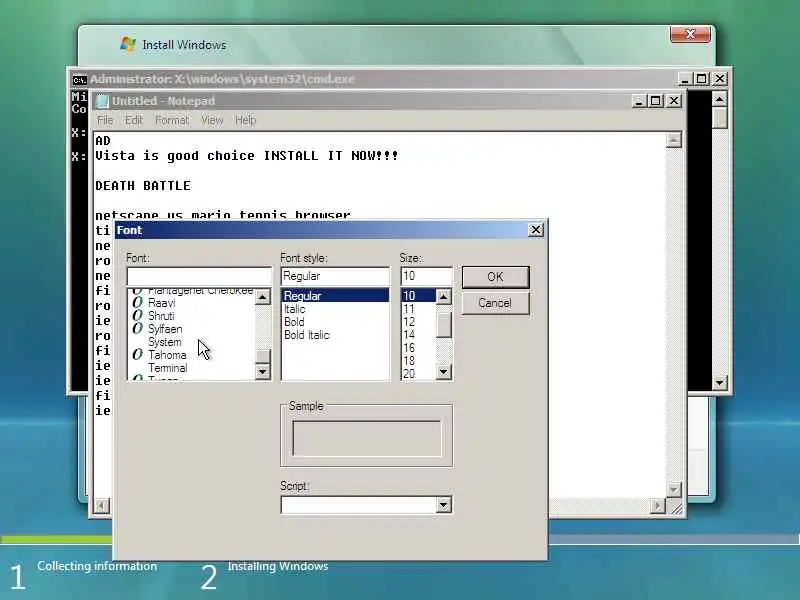This screenshot has width=800, height=600.
Task: Select font size 11
Action: click(x=409, y=309)
